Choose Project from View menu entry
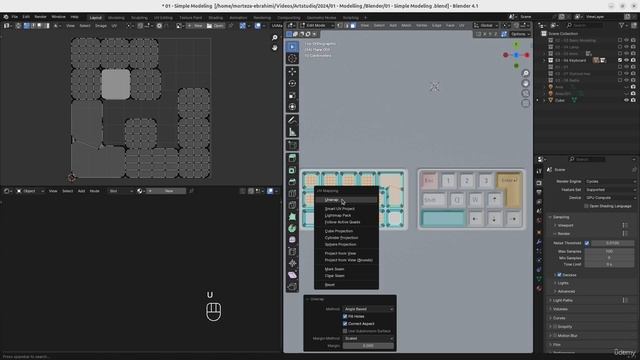 tap(346, 253)
